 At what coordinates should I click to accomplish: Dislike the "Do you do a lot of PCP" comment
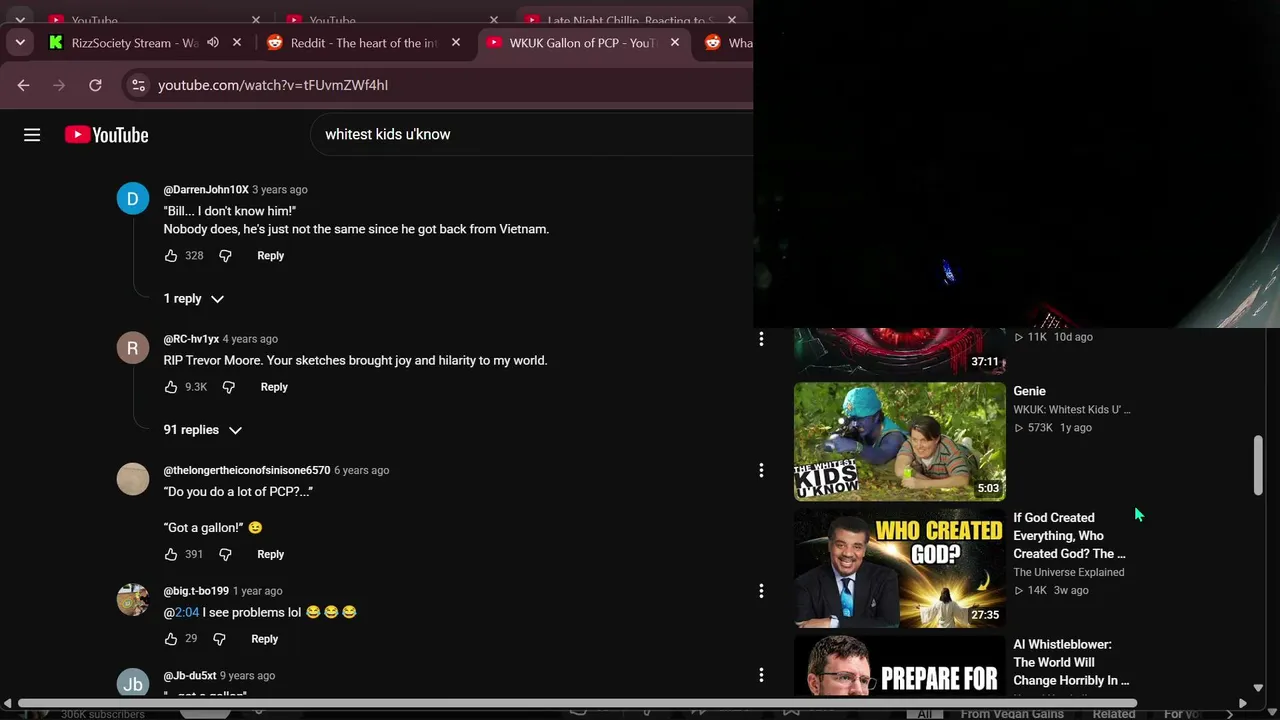225,554
